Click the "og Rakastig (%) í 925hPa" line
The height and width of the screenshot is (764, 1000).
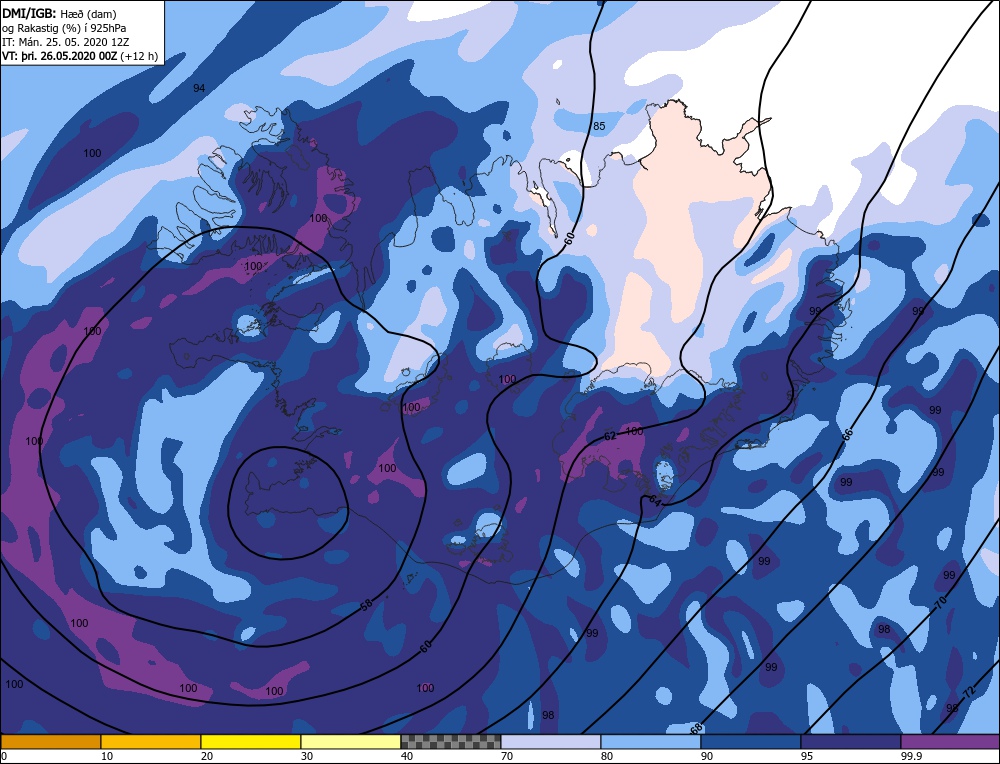click(64, 27)
